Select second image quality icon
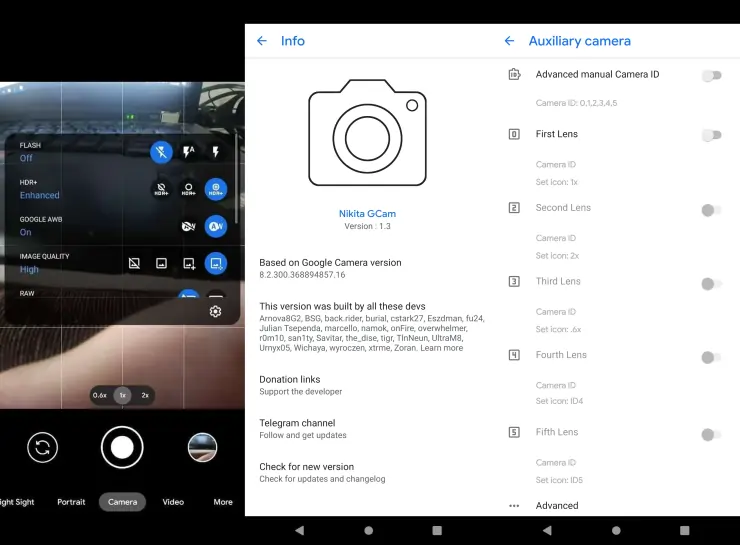 161,263
